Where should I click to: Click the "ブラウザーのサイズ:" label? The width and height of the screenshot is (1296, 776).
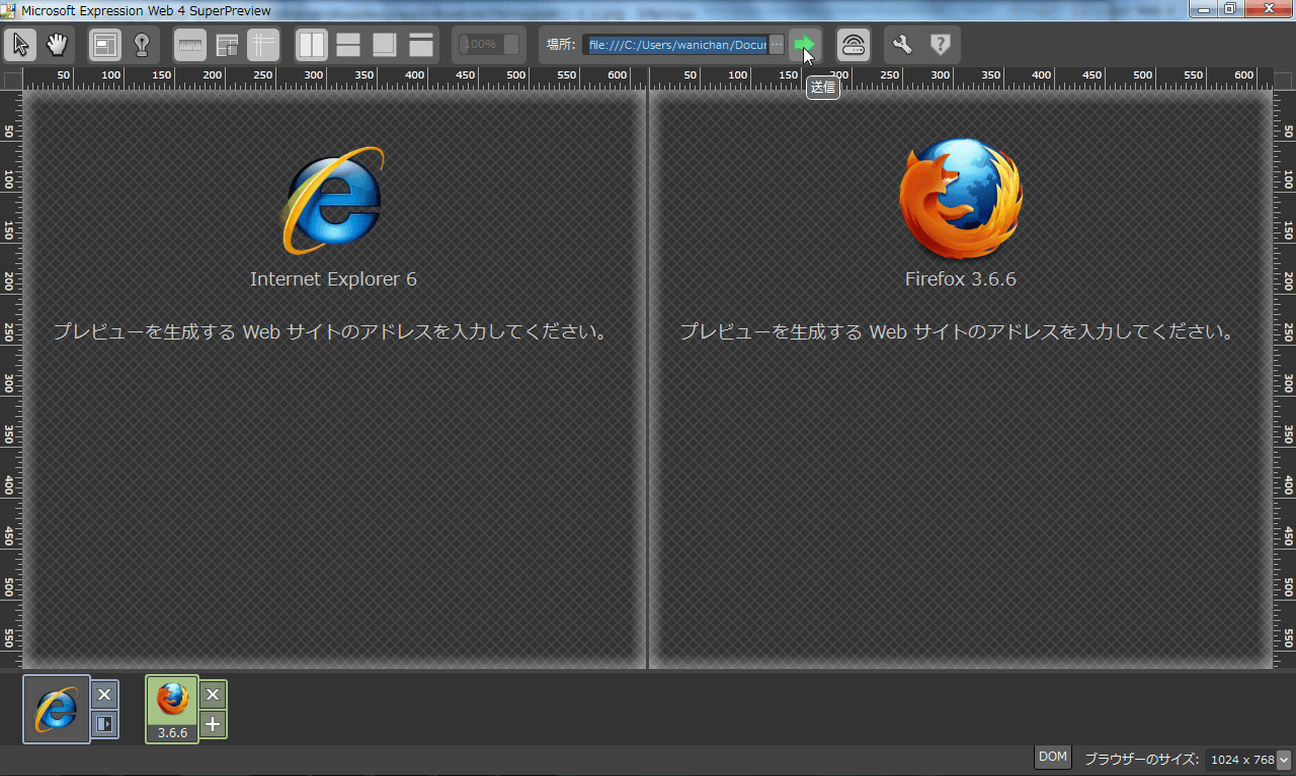[1141, 760]
